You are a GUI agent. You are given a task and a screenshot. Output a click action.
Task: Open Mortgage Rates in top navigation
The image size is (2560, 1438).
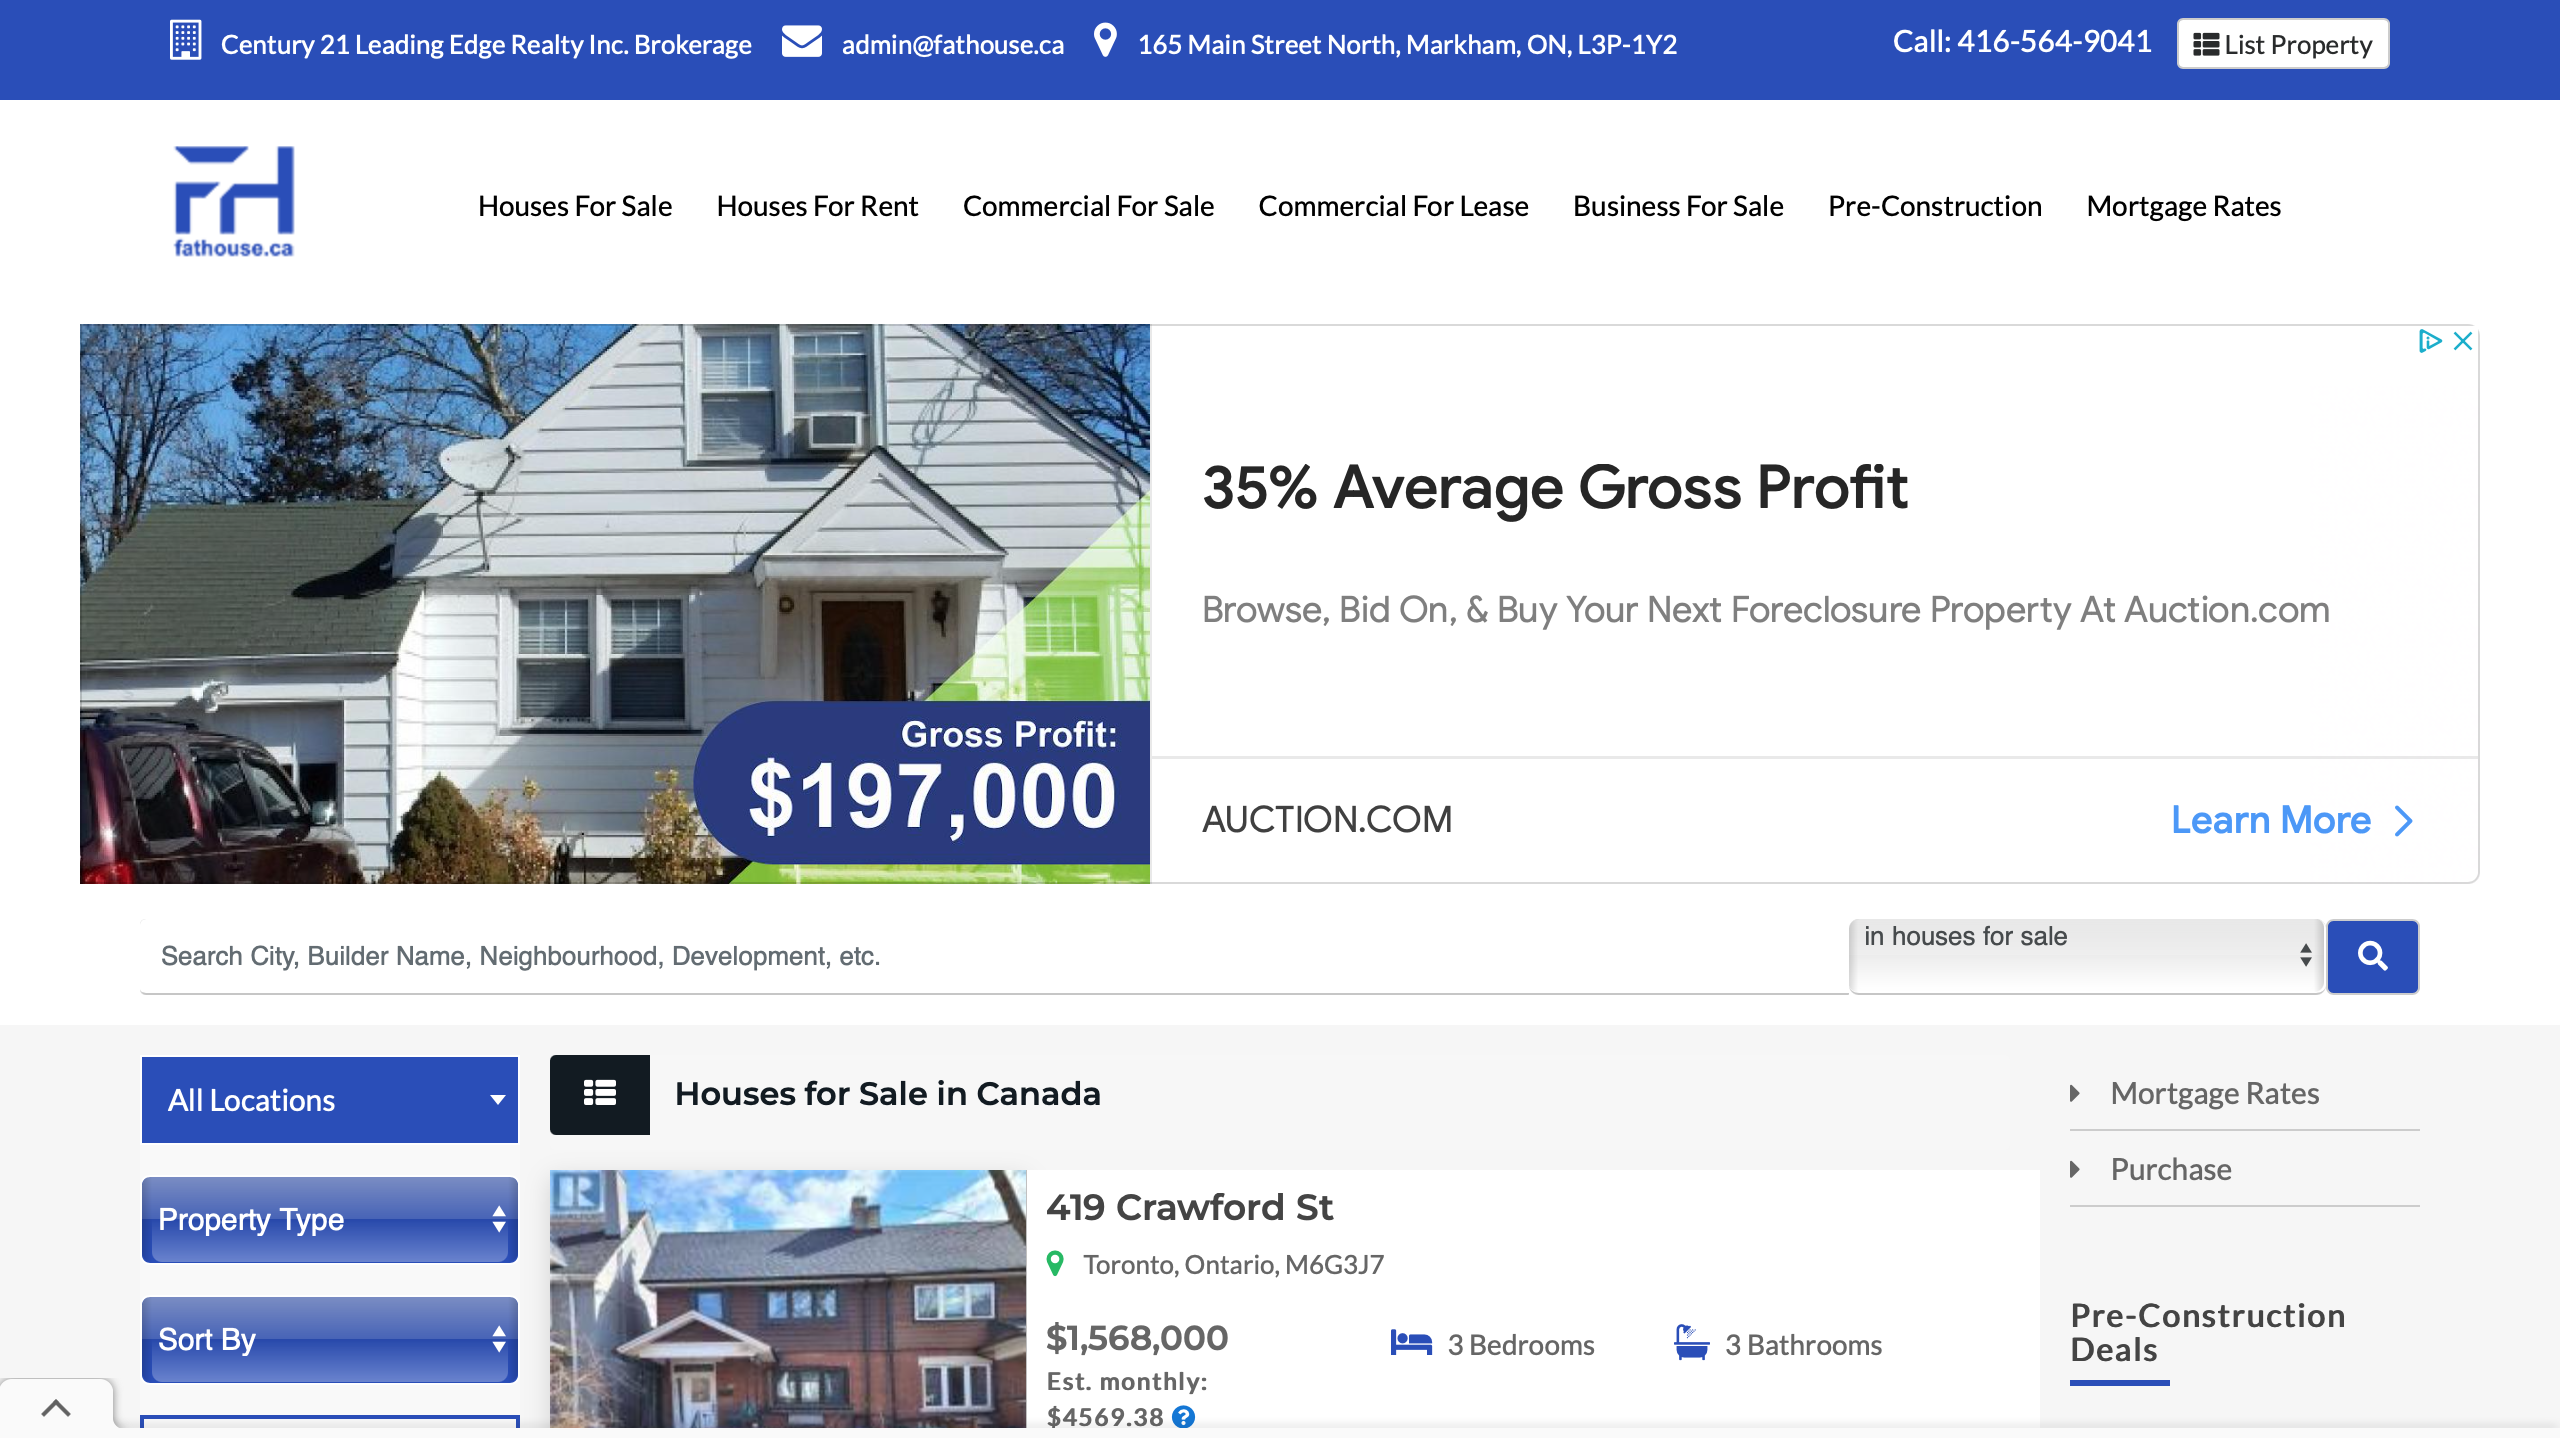pos(2183,206)
